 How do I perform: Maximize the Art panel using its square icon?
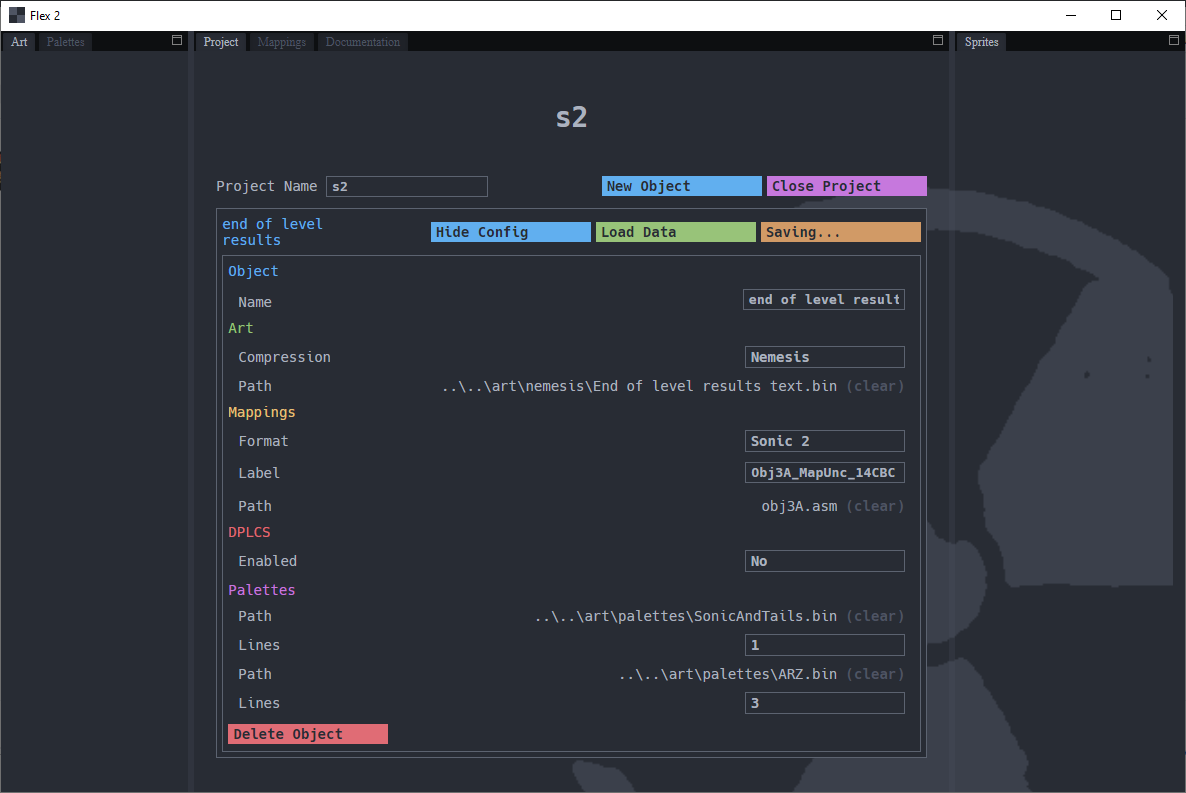(x=177, y=40)
